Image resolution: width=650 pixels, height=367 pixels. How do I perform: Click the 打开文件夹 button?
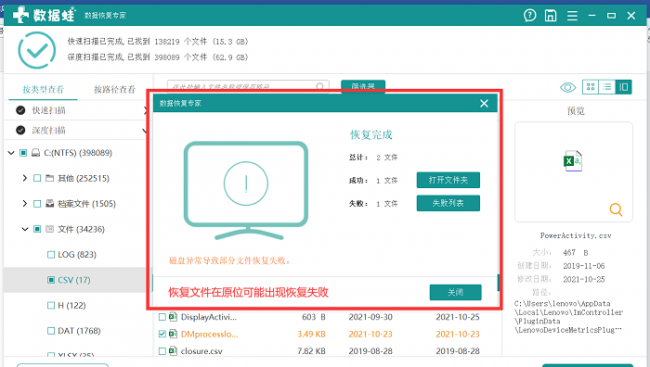[448, 180]
